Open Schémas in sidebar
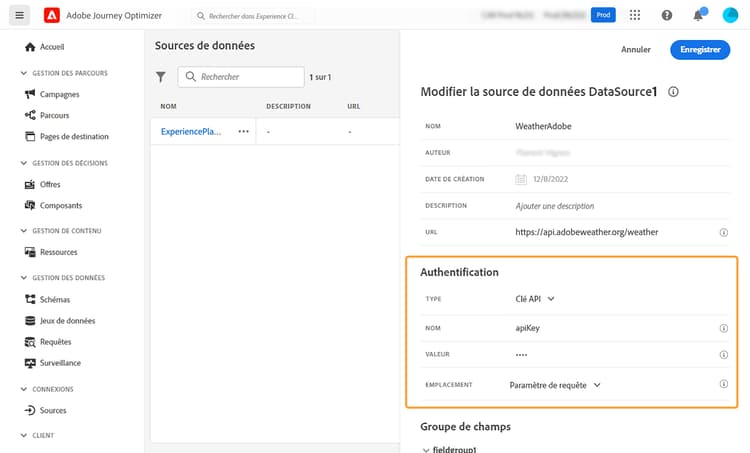Viewport: 750px width, 453px height. click(55, 299)
